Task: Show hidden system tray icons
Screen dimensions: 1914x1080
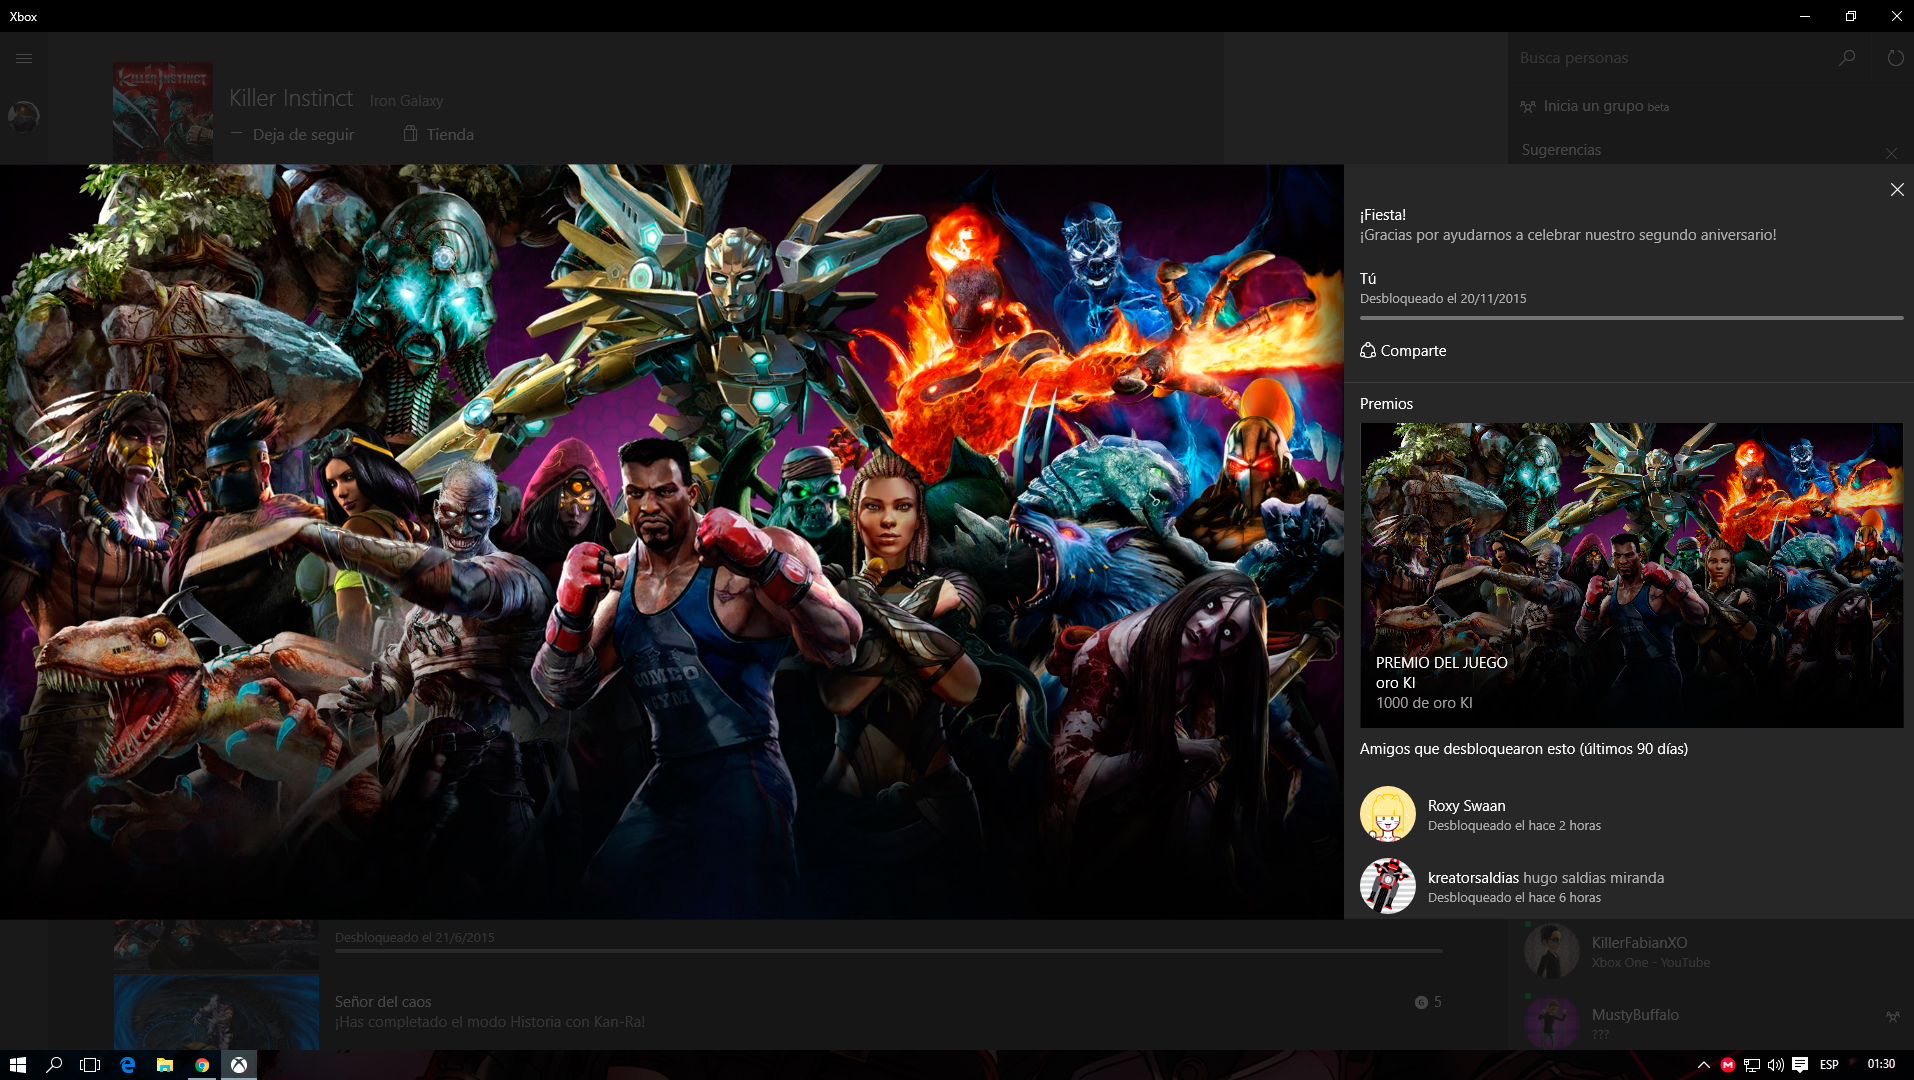Action: 1704,1065
